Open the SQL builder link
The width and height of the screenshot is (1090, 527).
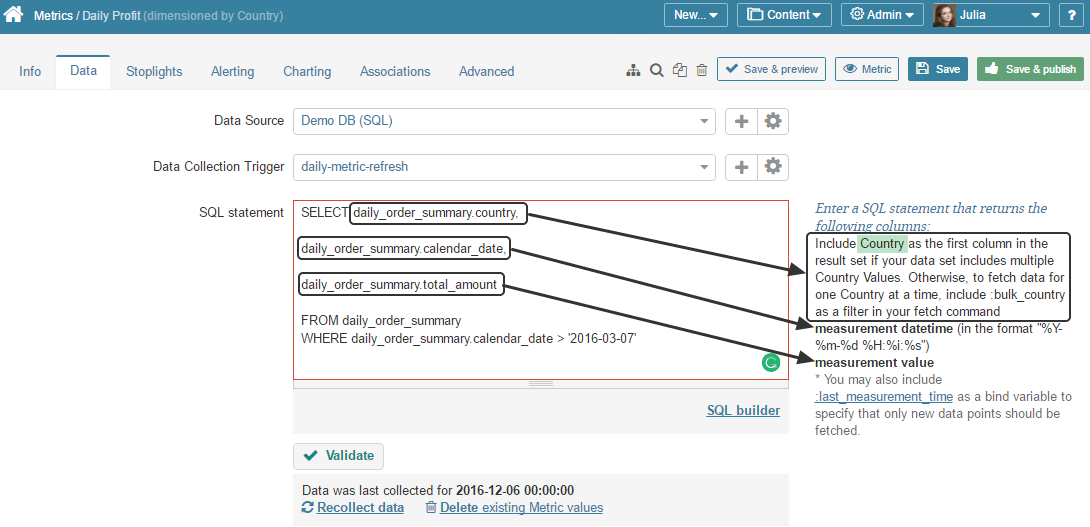[743, 411]
